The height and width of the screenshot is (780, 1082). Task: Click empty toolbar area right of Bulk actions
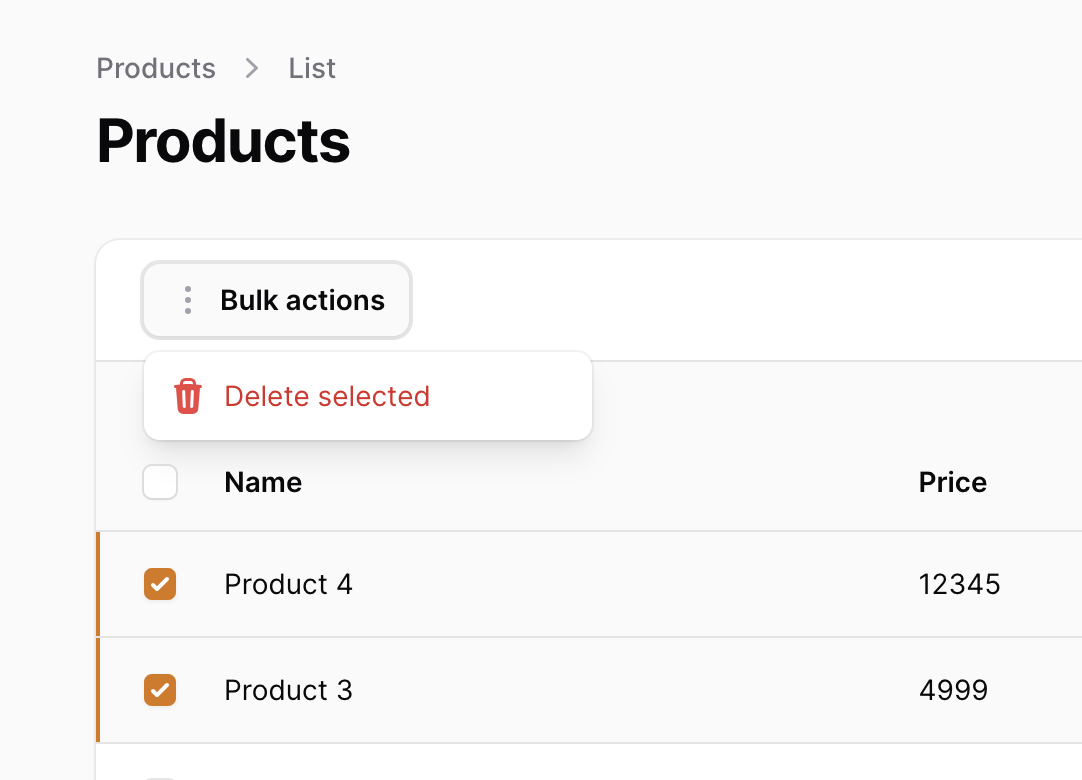[x=745, y=300]
